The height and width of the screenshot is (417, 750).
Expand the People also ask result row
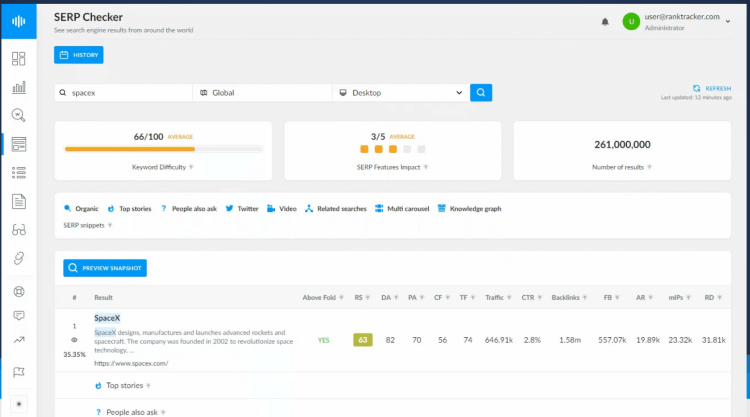tap(392, 410)
